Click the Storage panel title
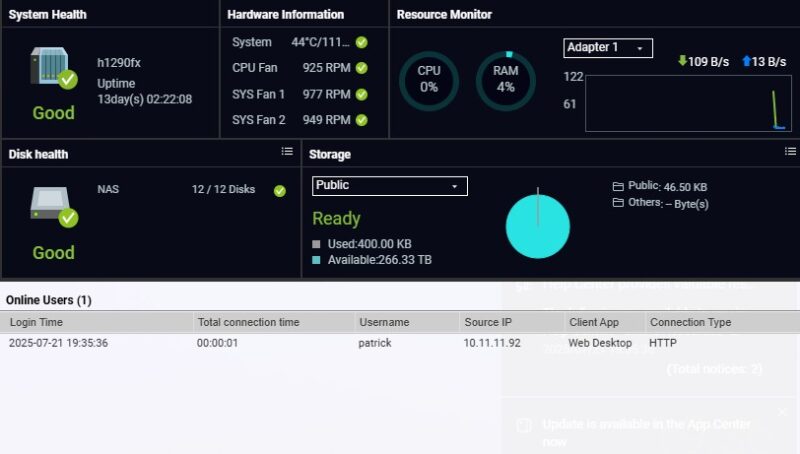The width and height of the screenshot is (800, 454). click(x=330, y=154)
